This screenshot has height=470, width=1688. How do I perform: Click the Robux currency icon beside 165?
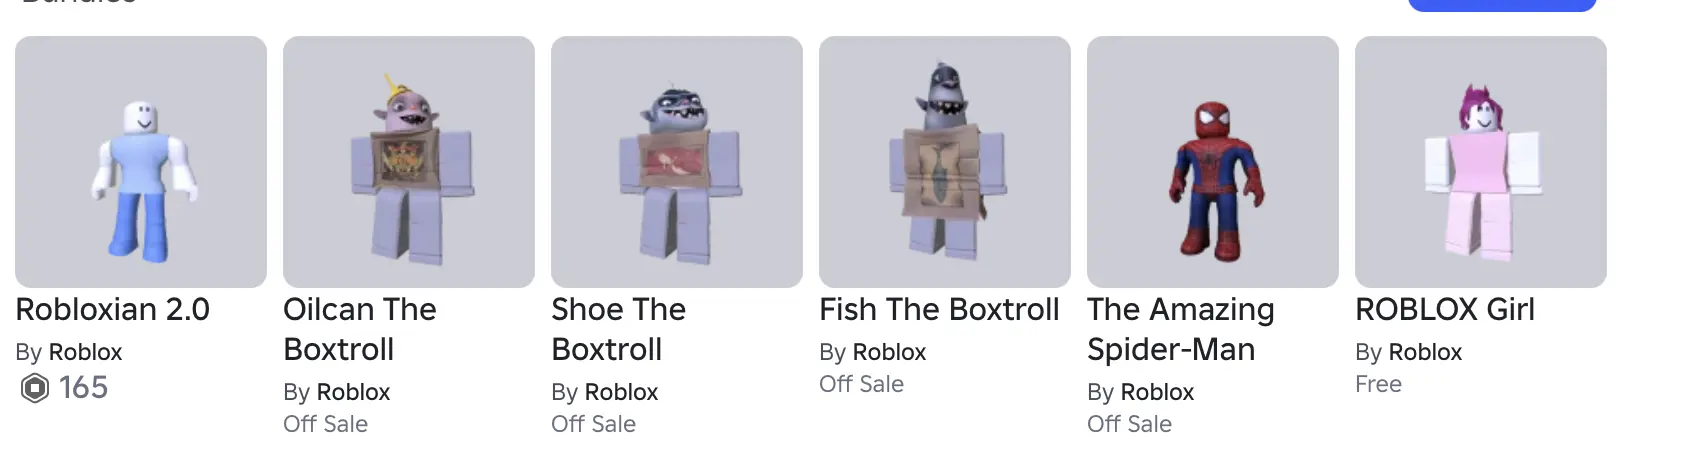click(35, 388)
